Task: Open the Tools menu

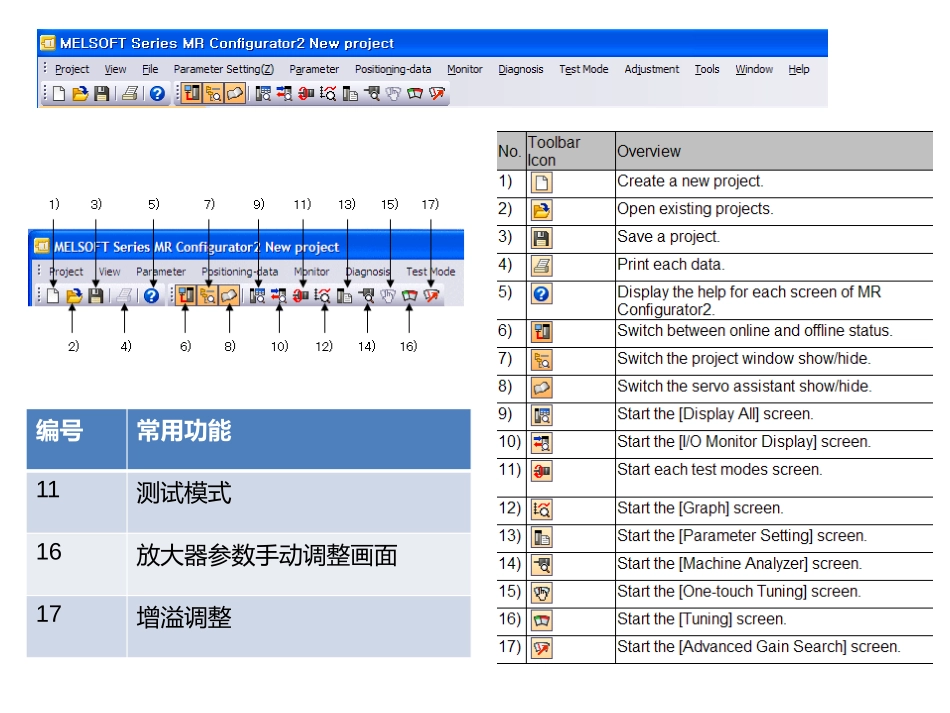Action: [706, 70]
